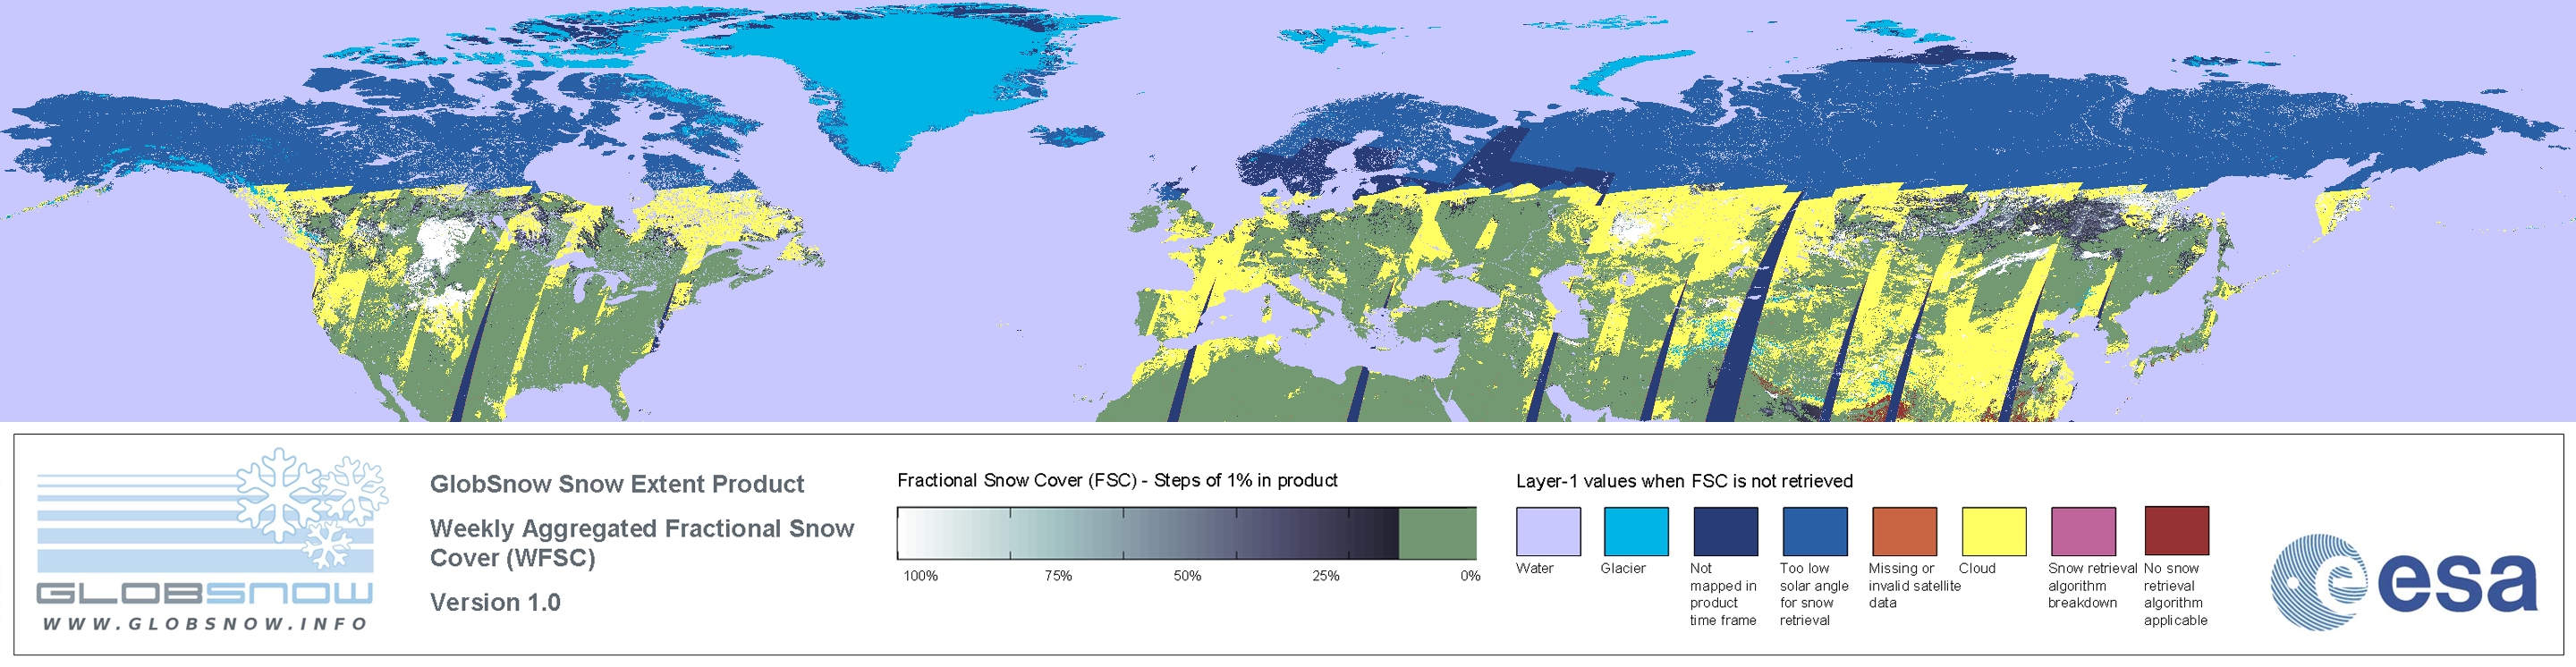Select the 'Too low solar angle' swatch
Viewport: 2576px width, 667px height.
[x=1814, y=531]
